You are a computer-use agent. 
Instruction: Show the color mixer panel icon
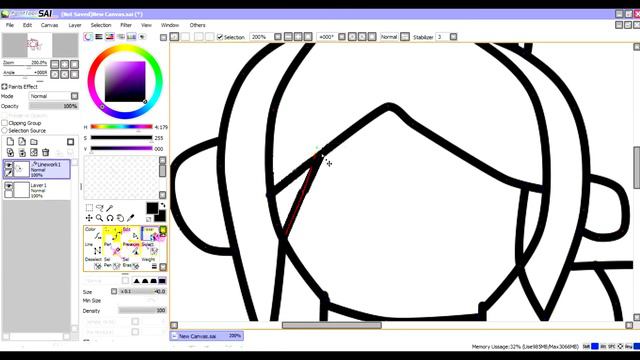tap(121, 37)
